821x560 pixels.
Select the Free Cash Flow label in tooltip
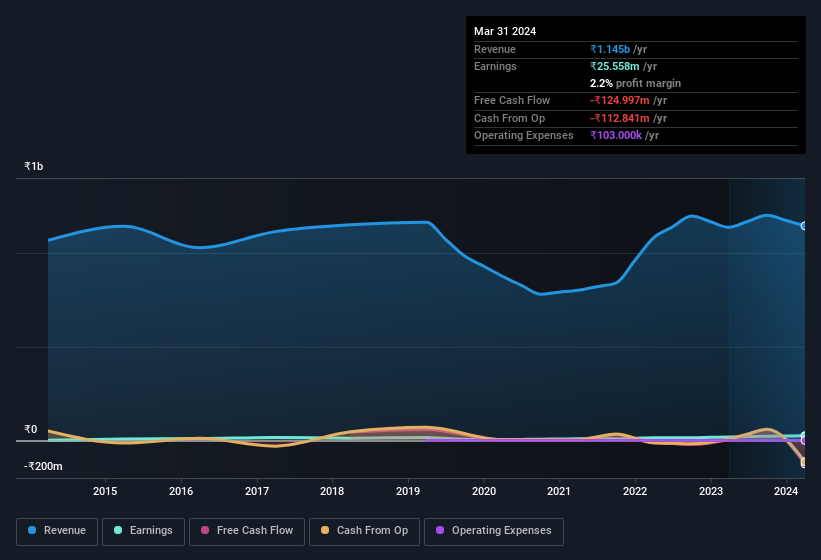tap(512, 100)
